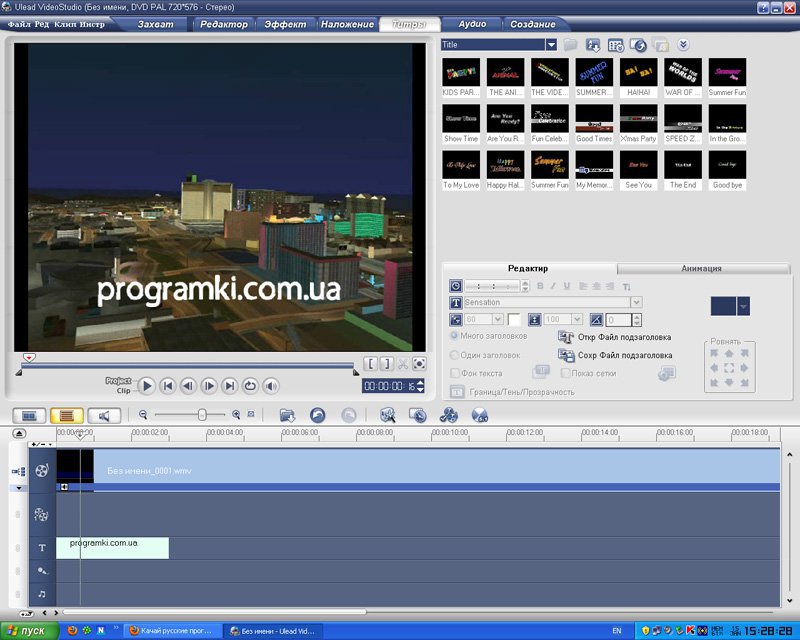
Task: Move the timeline zoom slider
Action: pos(202,414)
